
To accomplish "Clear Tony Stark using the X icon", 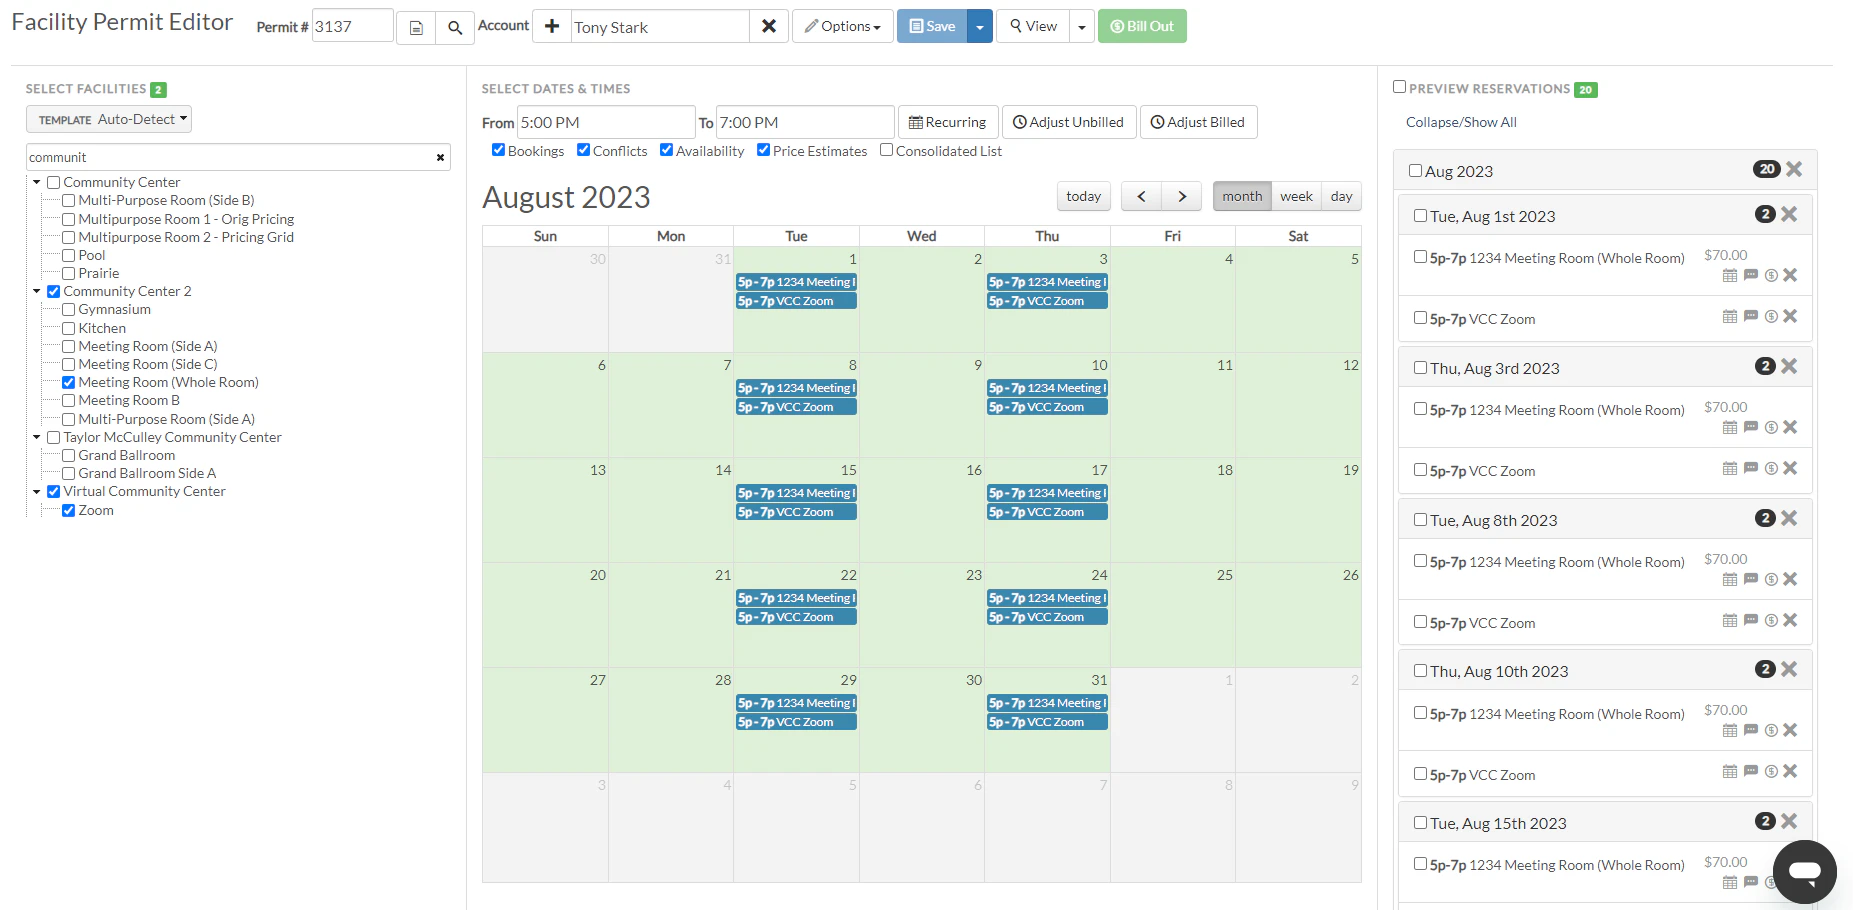I will (x=768, y=26).
